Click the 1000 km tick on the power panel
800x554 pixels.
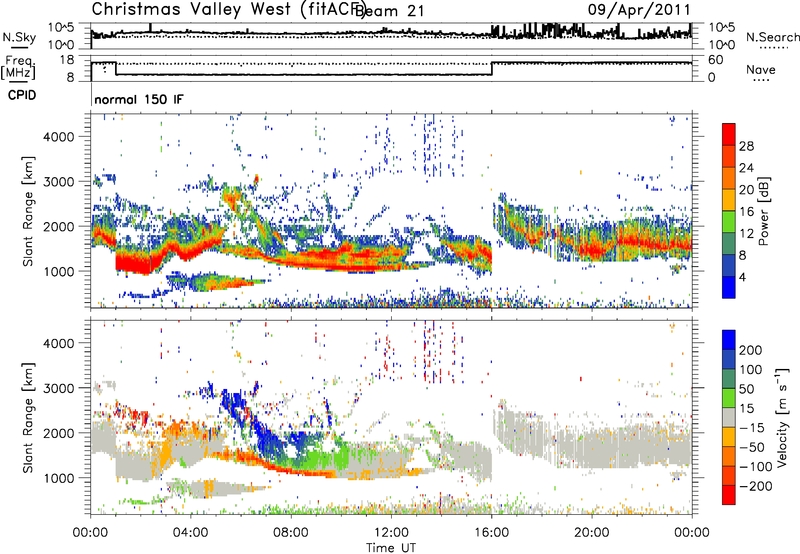(58, 271)
